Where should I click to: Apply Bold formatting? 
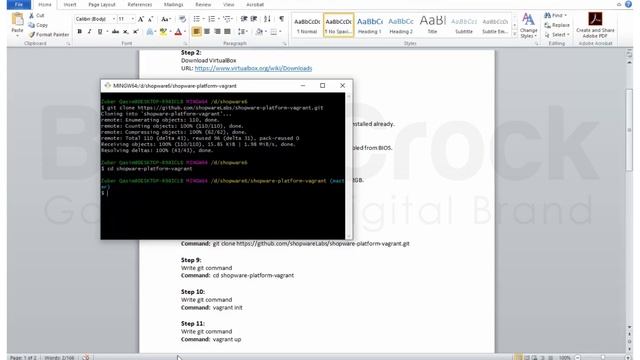click(80, 32)
